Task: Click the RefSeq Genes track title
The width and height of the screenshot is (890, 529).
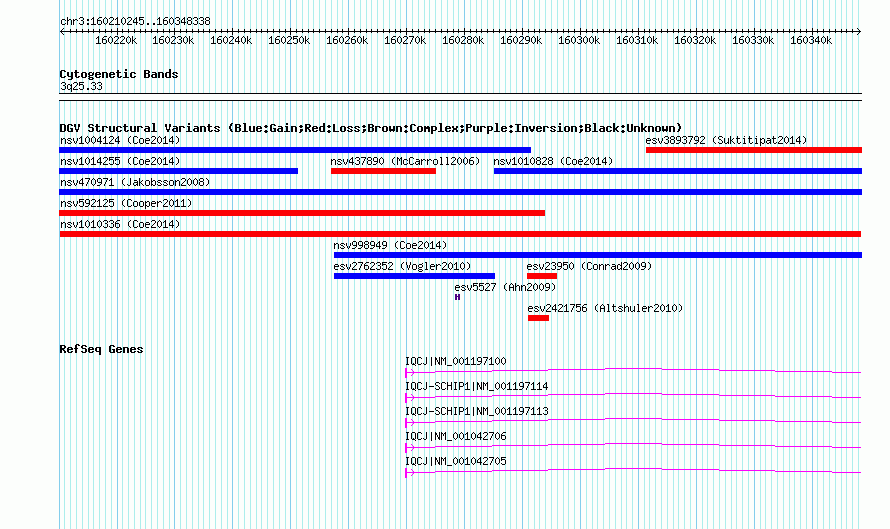Action: [101, 349]
